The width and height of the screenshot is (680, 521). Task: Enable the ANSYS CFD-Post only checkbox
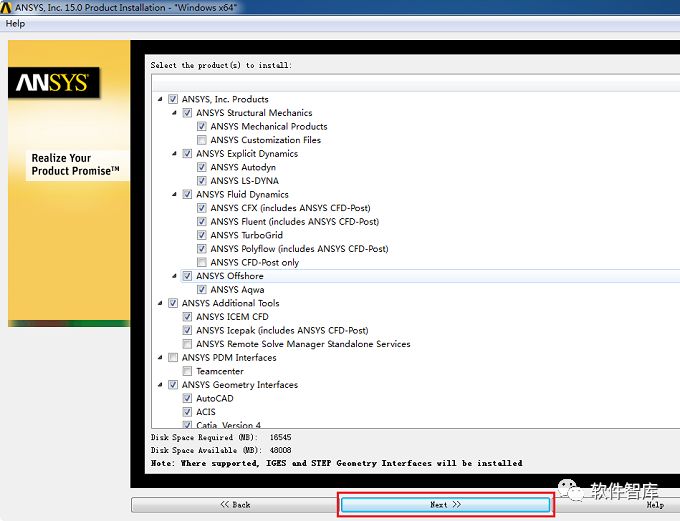tap(202, 262)
